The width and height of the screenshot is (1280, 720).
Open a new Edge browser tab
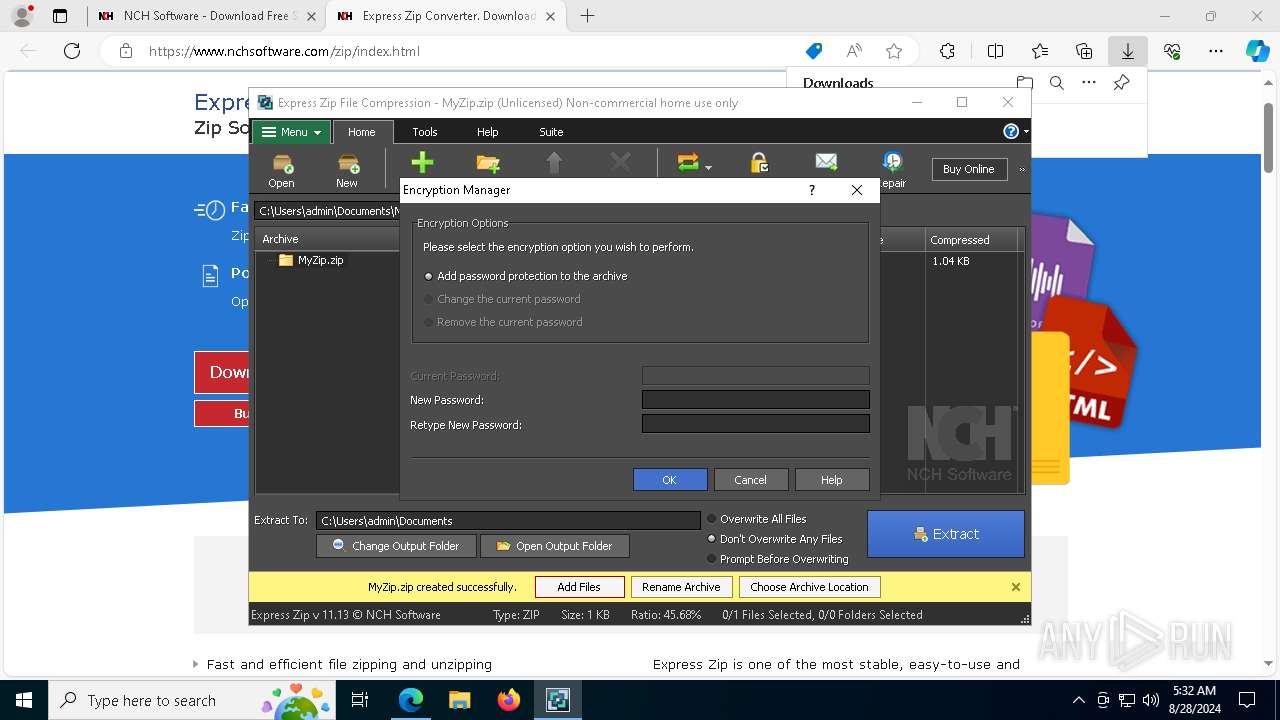coord(587,16)
